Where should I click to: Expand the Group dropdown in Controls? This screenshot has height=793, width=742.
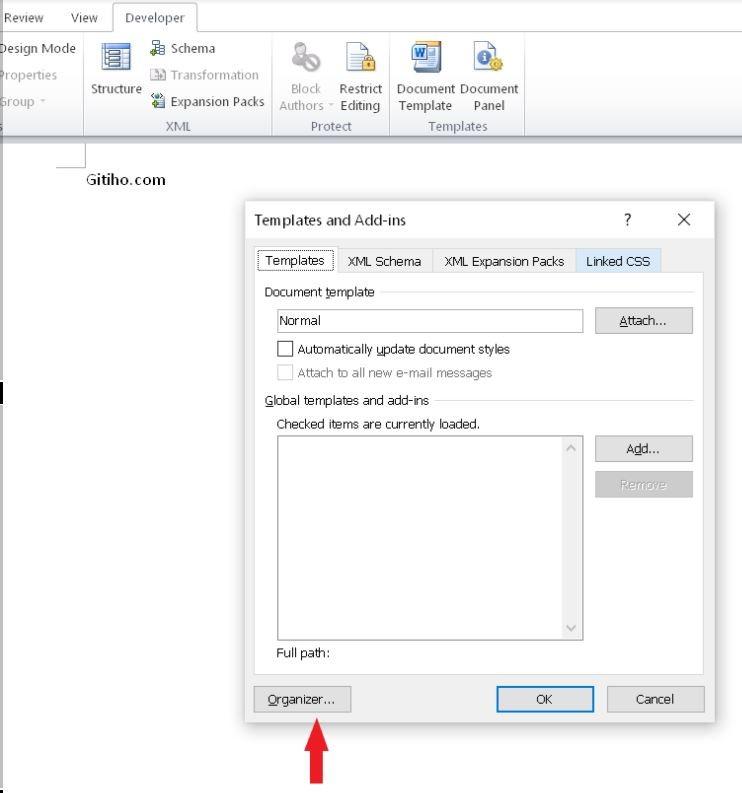[x=42, y=101]
